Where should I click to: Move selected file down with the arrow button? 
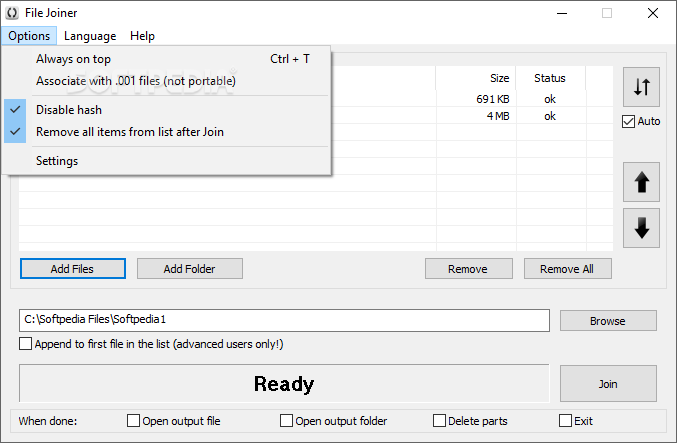pos(641,228)
